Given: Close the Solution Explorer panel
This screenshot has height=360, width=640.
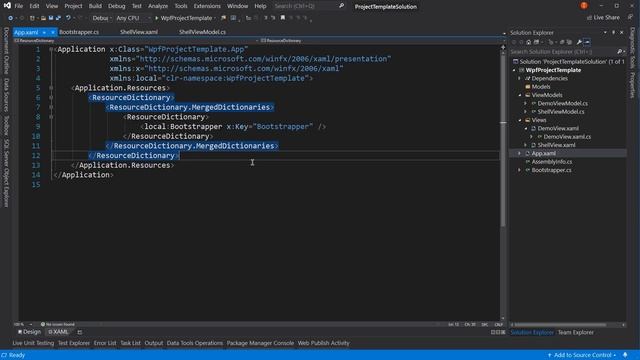Looking at the screenshot, I should pos(622,32).
